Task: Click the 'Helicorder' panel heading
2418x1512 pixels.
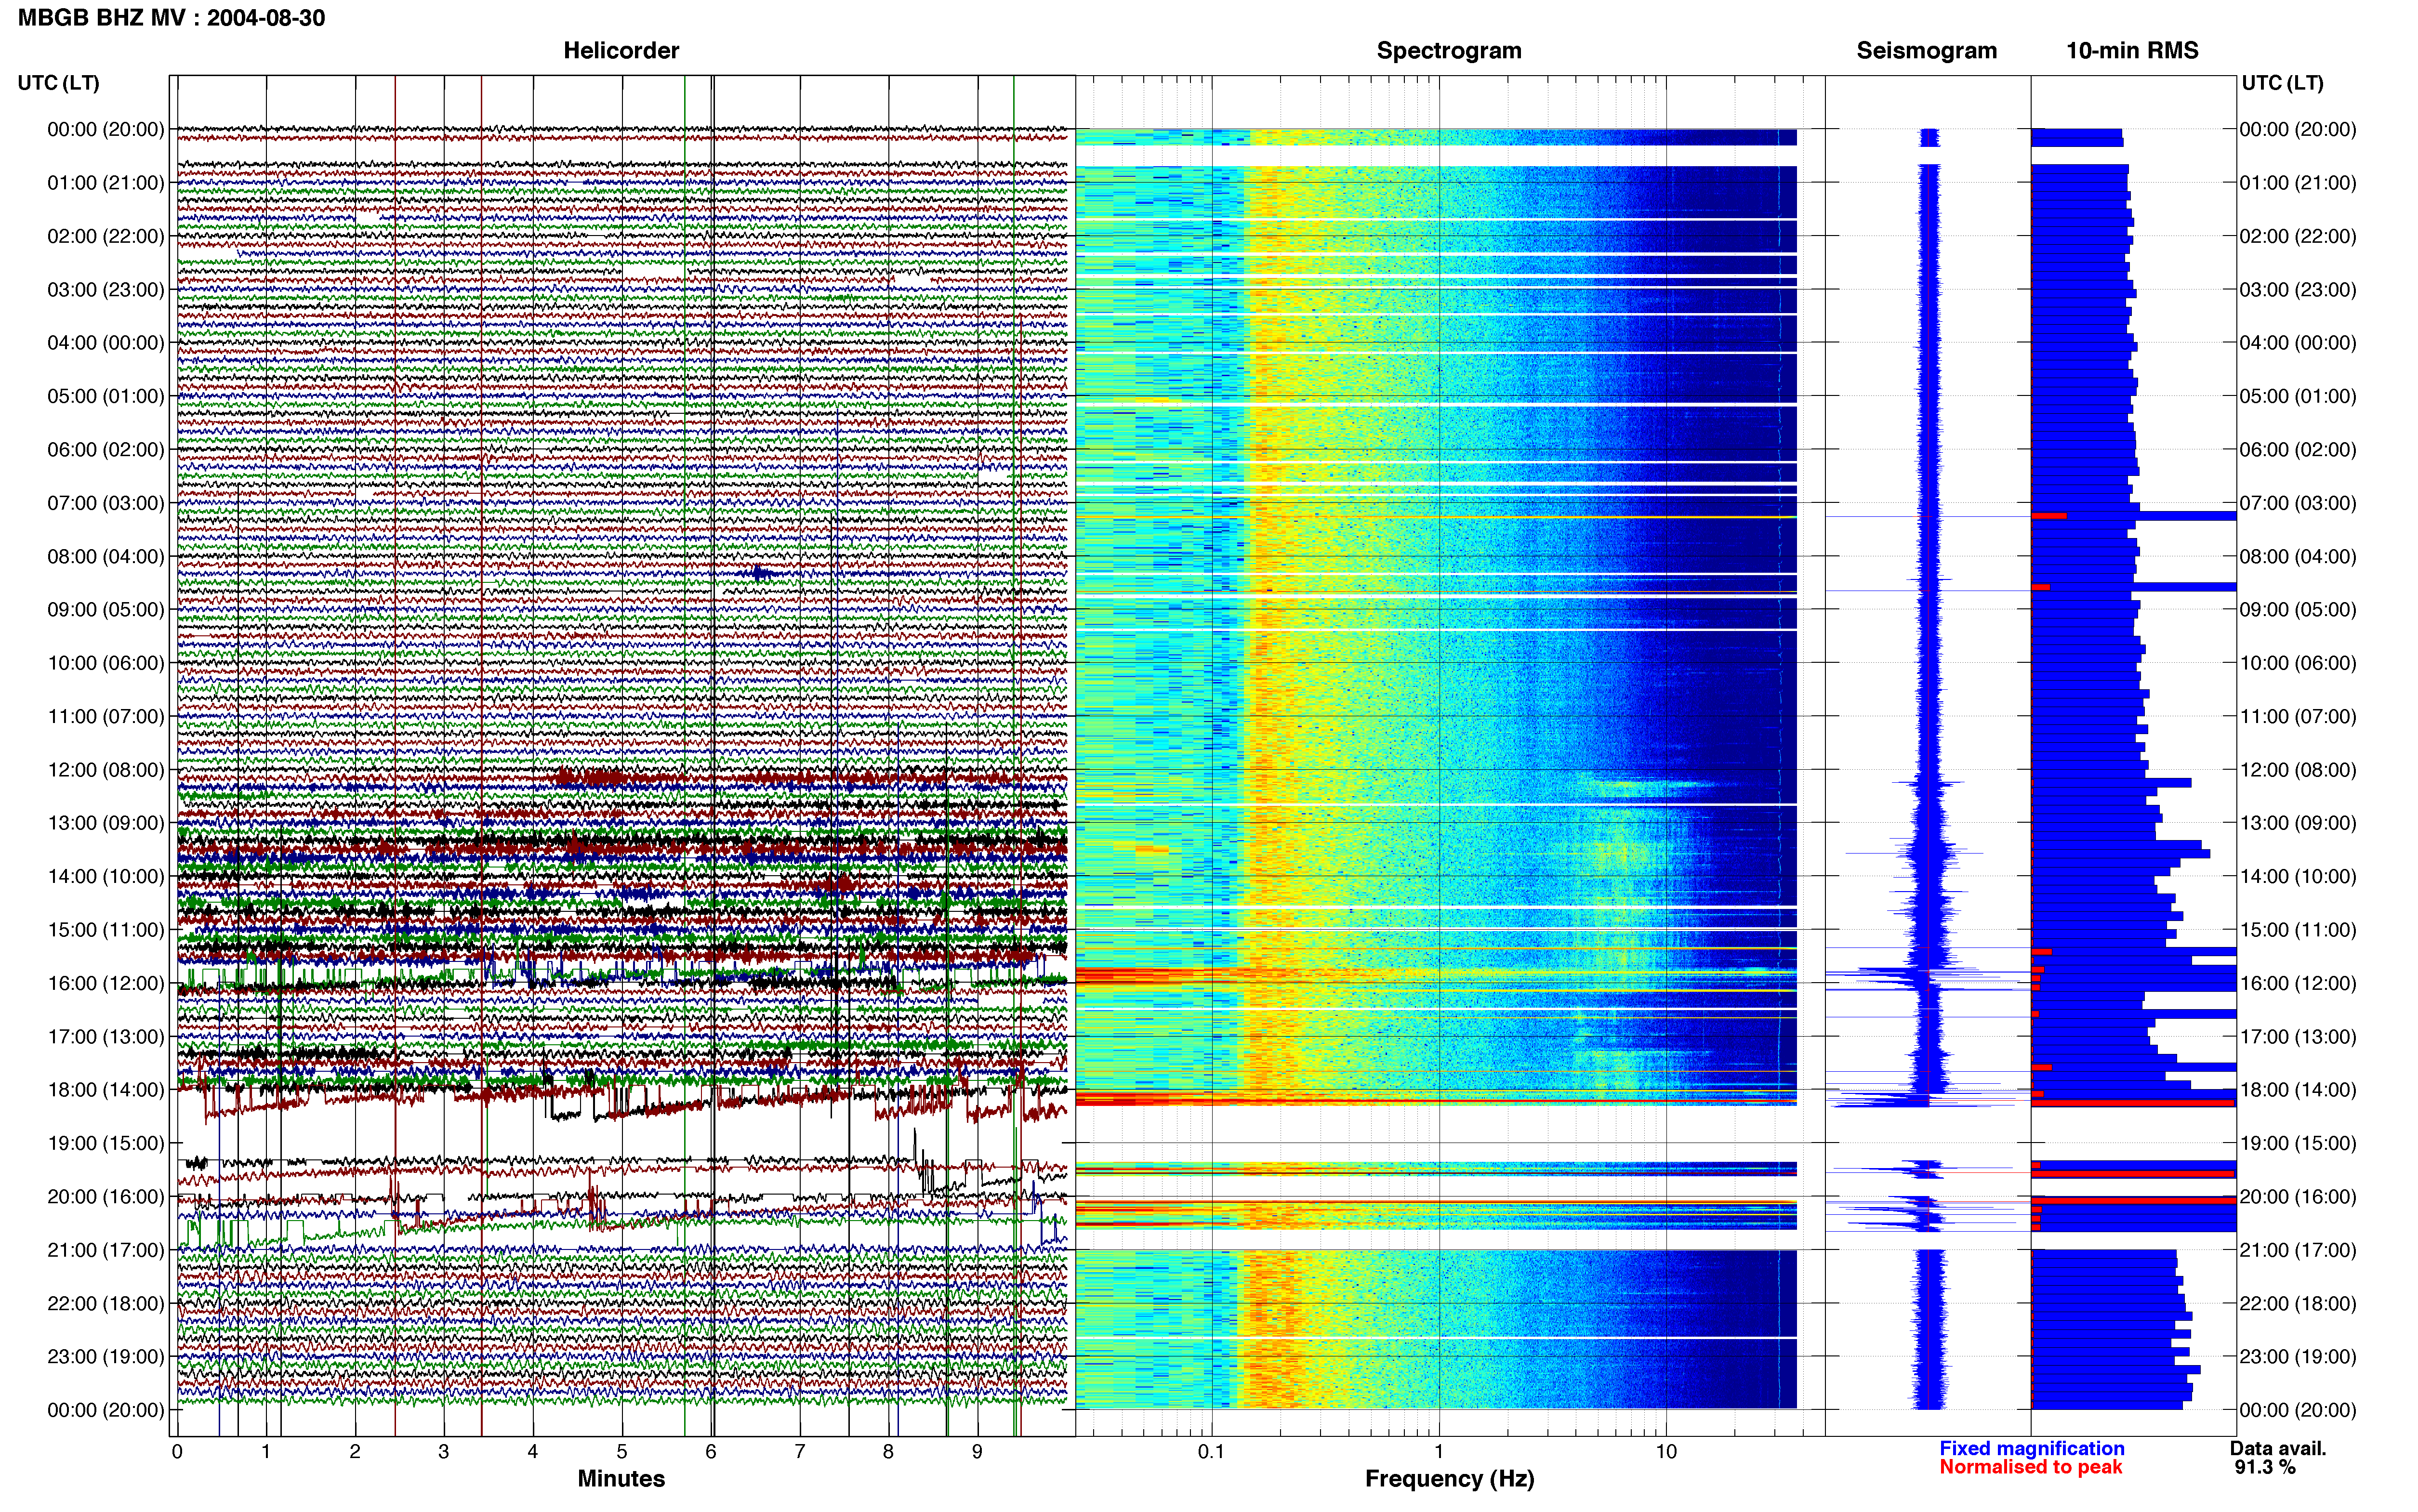Action: pos(621,50)
